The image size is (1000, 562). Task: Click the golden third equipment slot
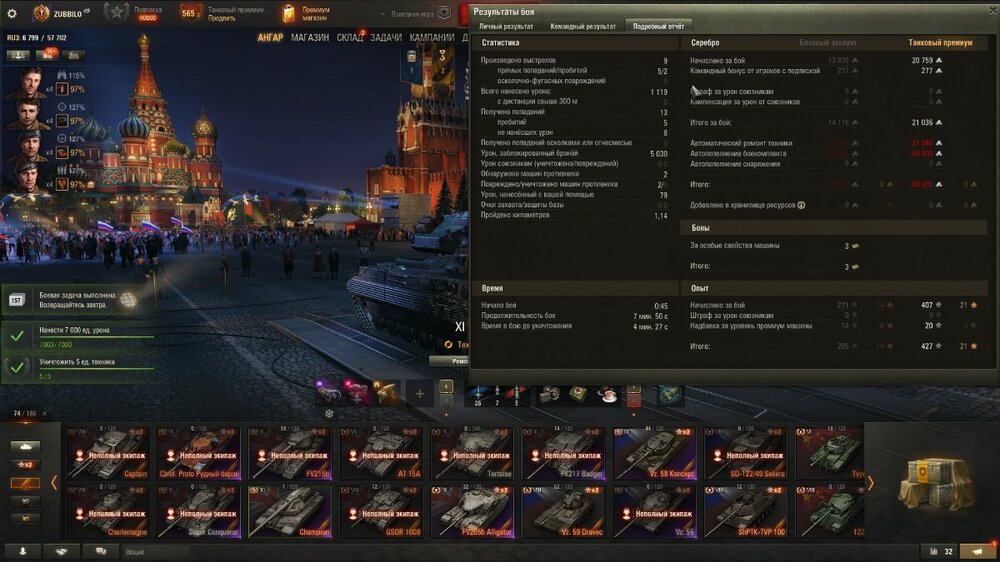pyautogui.click(x=386, y=392)
